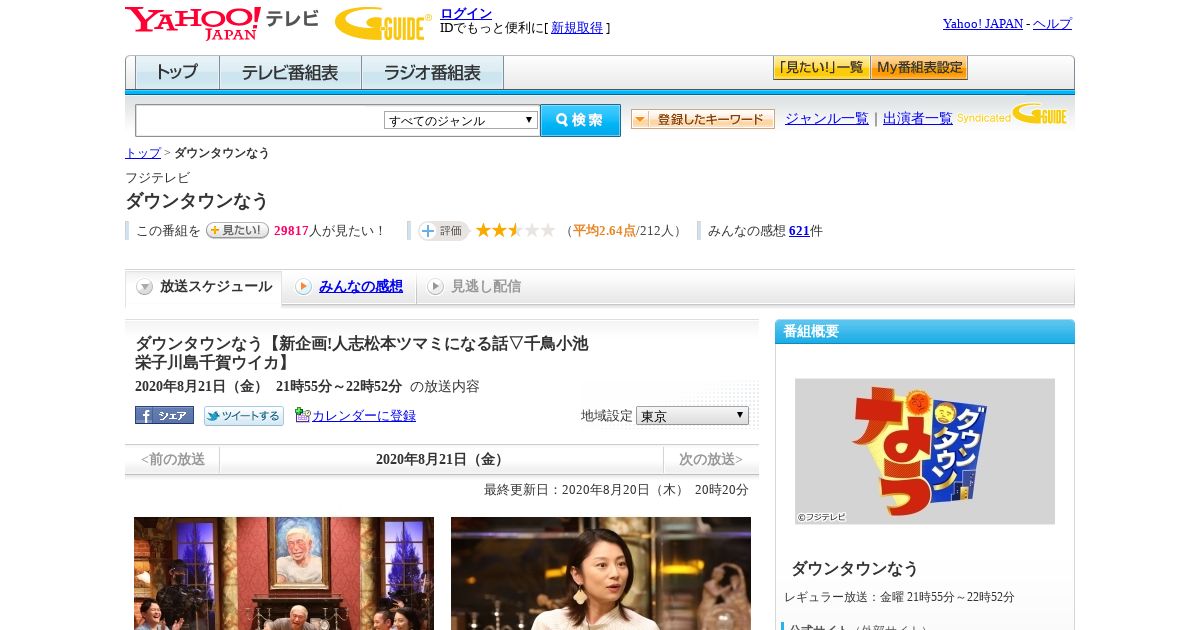Click the カレンダーに登録 link

click(x=364, y=415)
